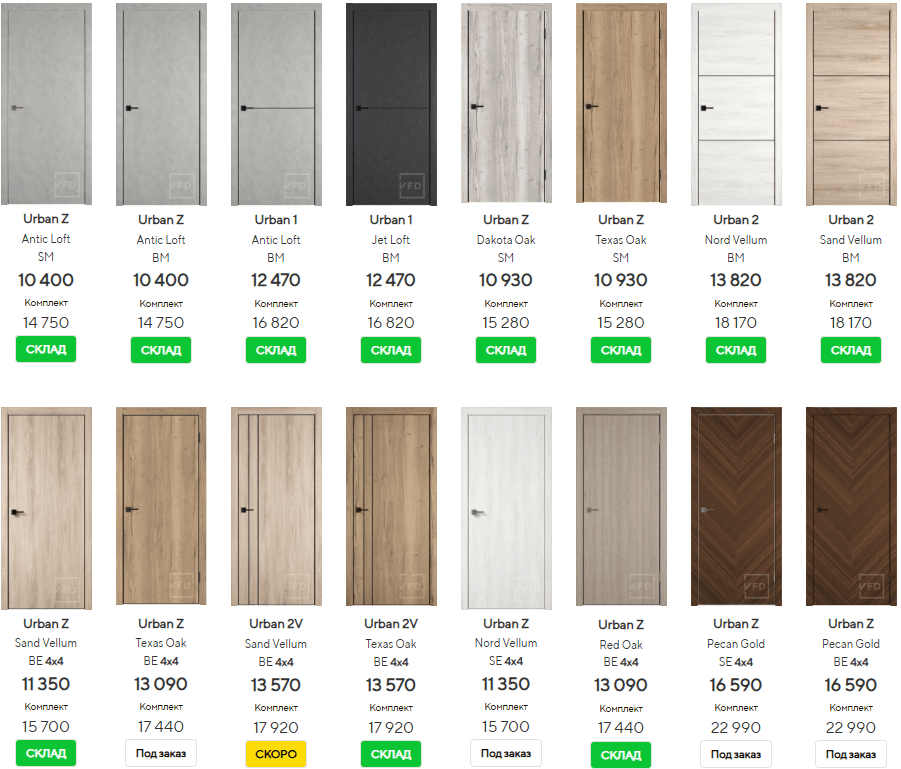Click the yellow СКОРО button
The width and height of the screenshot is (901, 769).
click(276, 754)
